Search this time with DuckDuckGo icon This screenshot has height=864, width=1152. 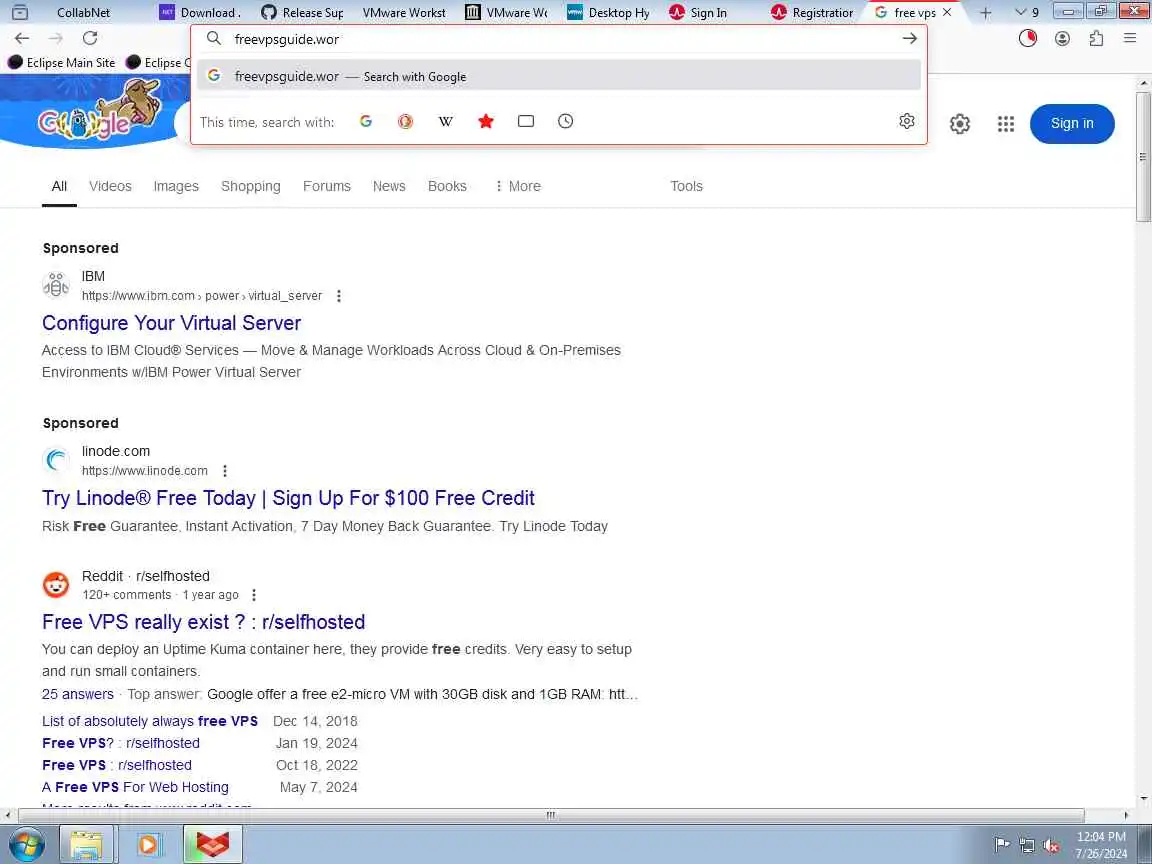coord(405,121)
